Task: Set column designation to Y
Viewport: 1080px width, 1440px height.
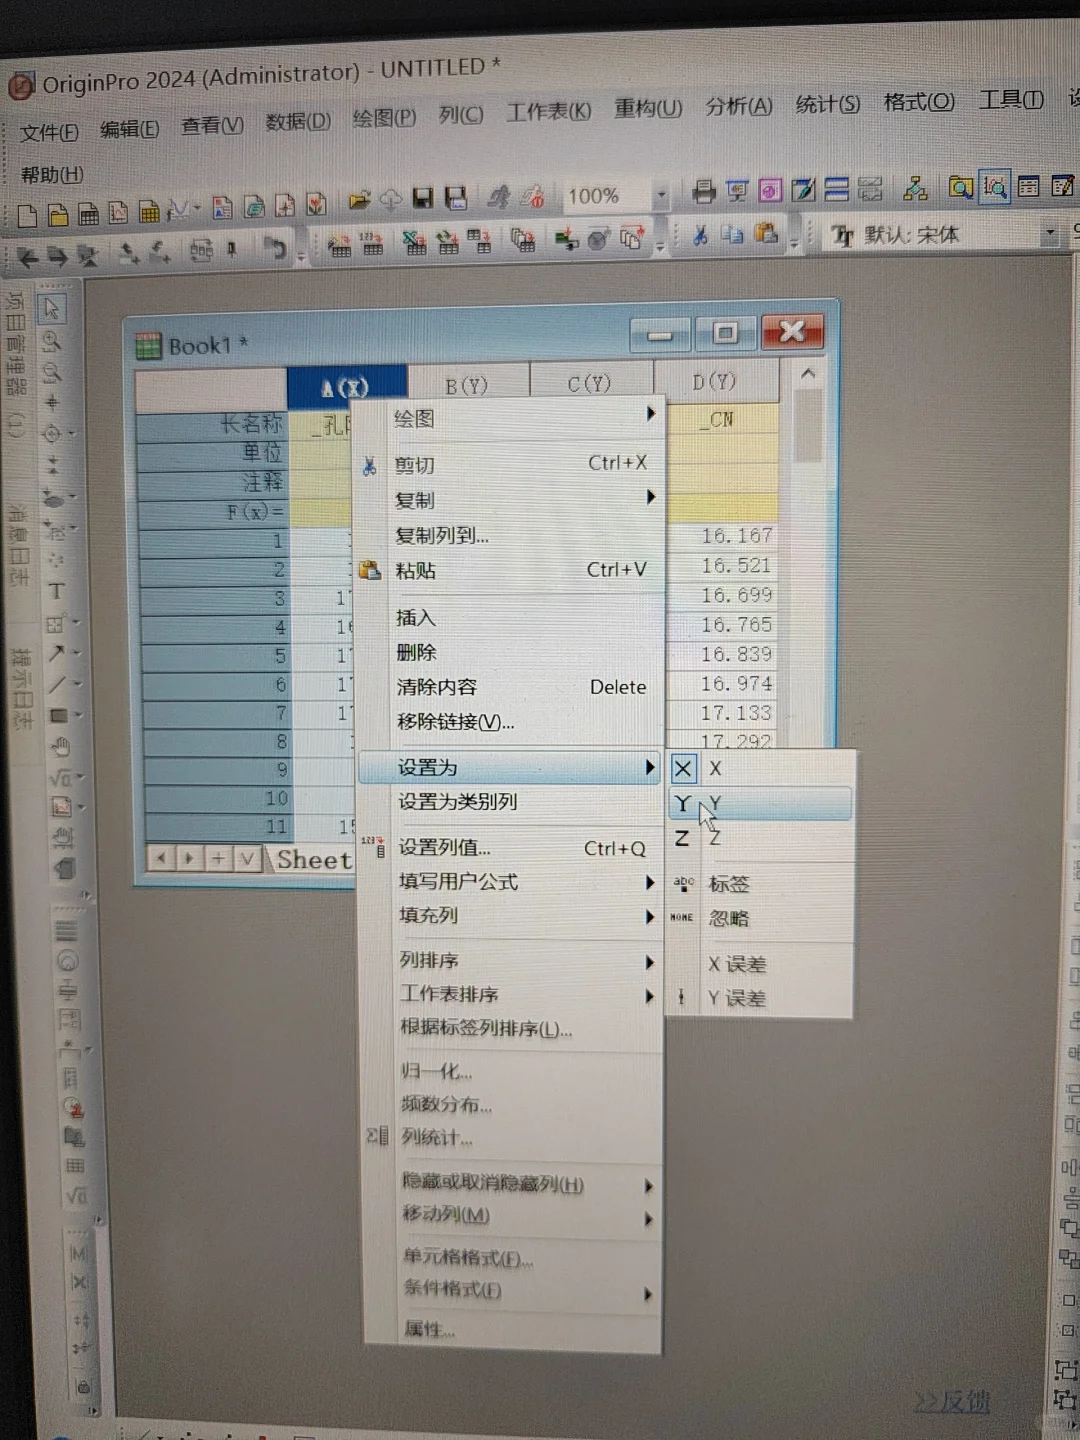Action: tap(760, 803)
